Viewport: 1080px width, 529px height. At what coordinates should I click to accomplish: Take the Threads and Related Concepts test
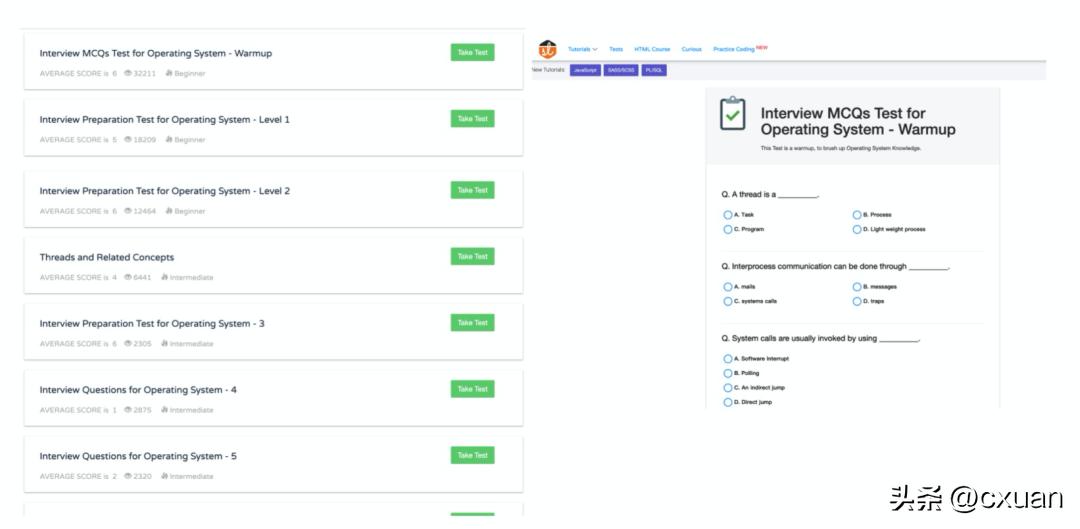pyautogui.click(x=472, y=257)
